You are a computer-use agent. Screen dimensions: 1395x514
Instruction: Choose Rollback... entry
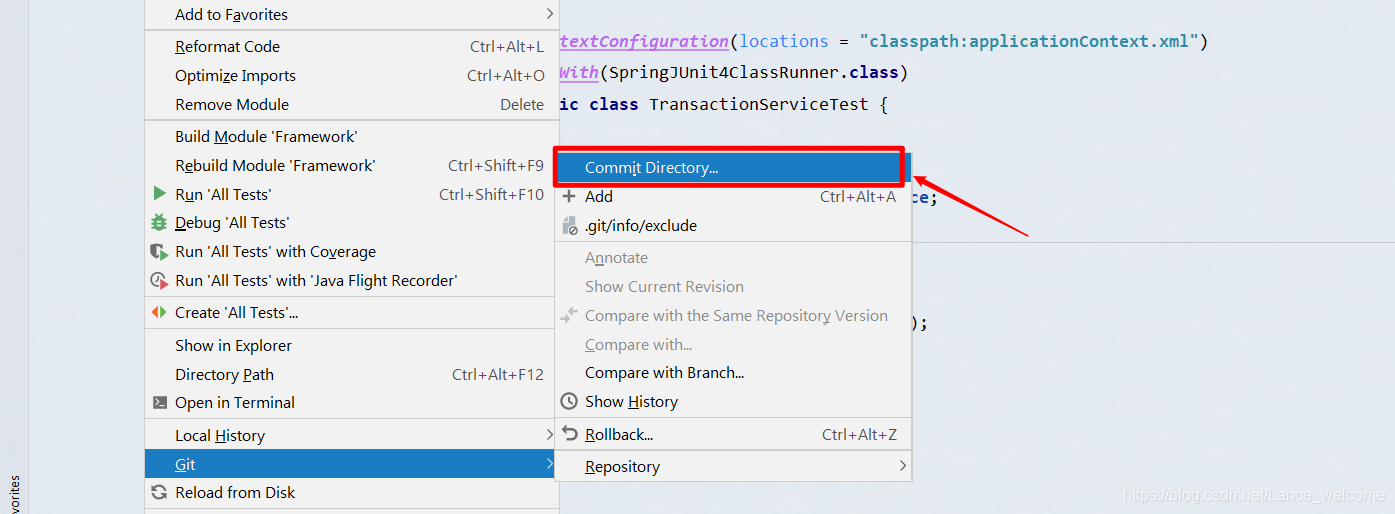(x=733, y=435)
